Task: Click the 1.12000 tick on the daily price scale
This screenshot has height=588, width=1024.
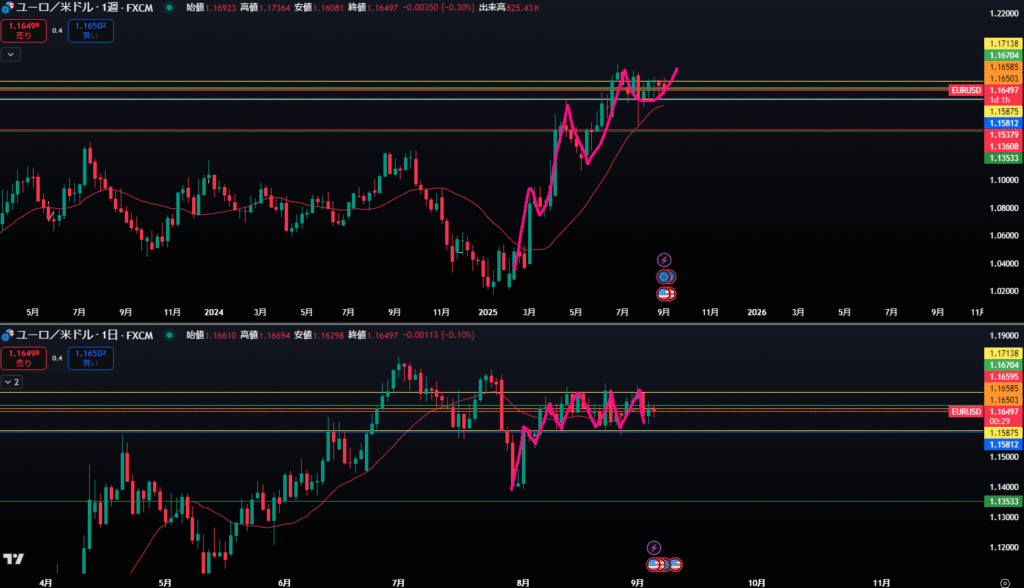Action: click(1004, 547)
